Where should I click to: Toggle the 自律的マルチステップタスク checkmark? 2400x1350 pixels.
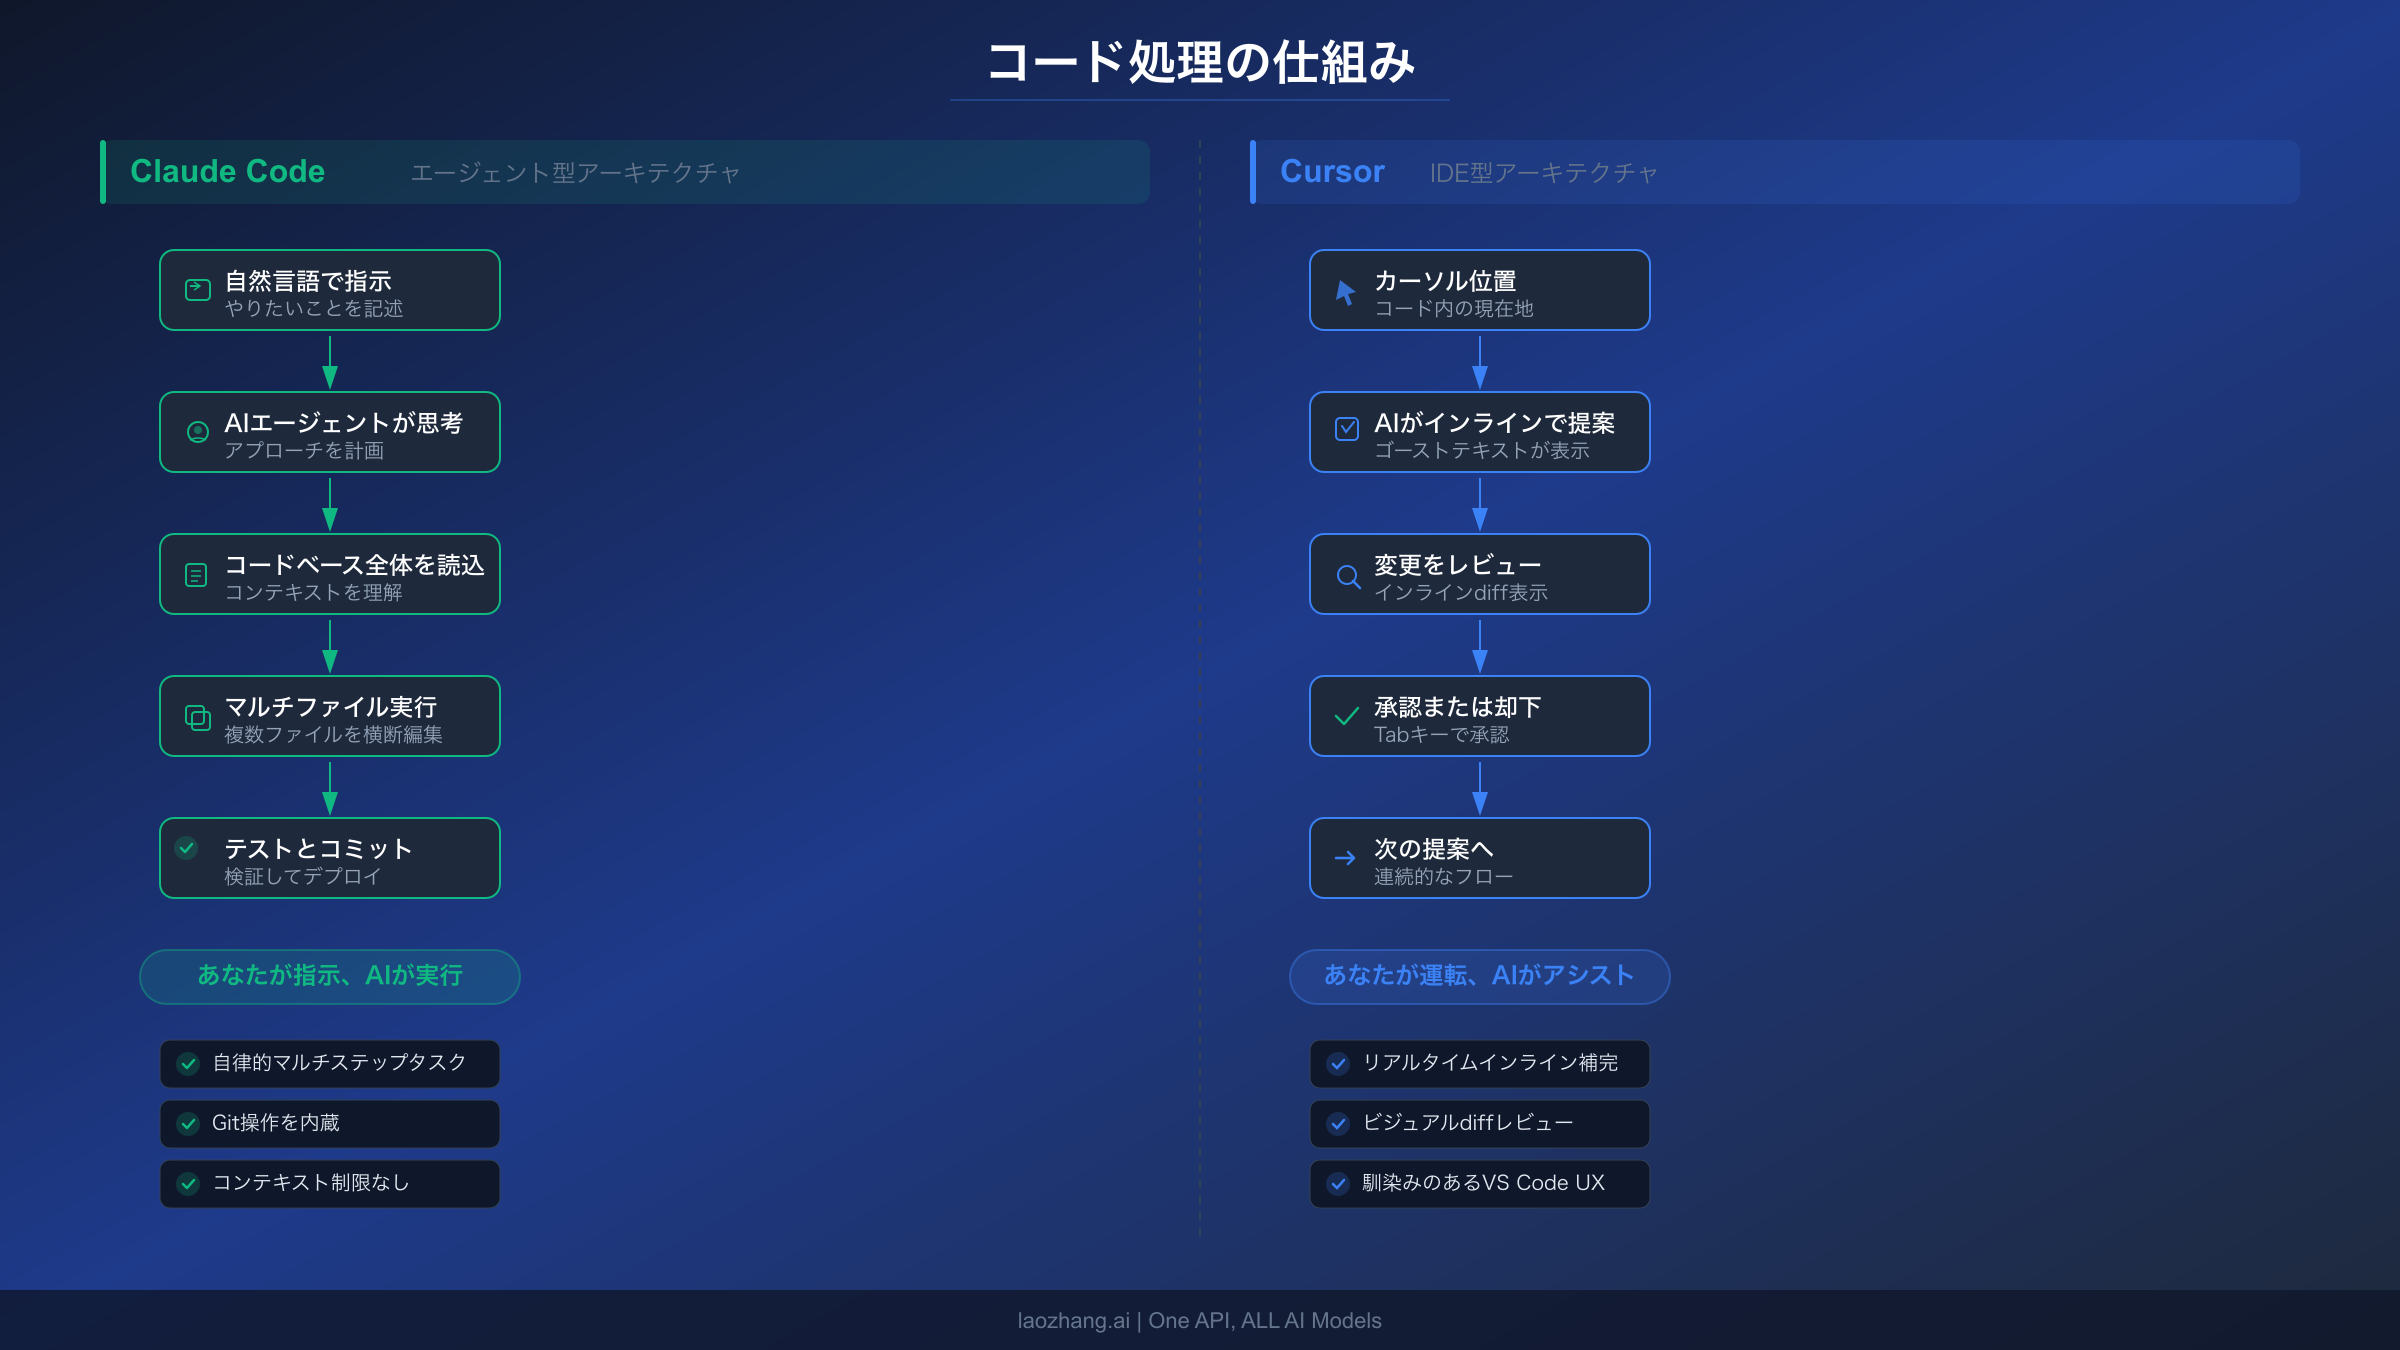(188, 1064)
